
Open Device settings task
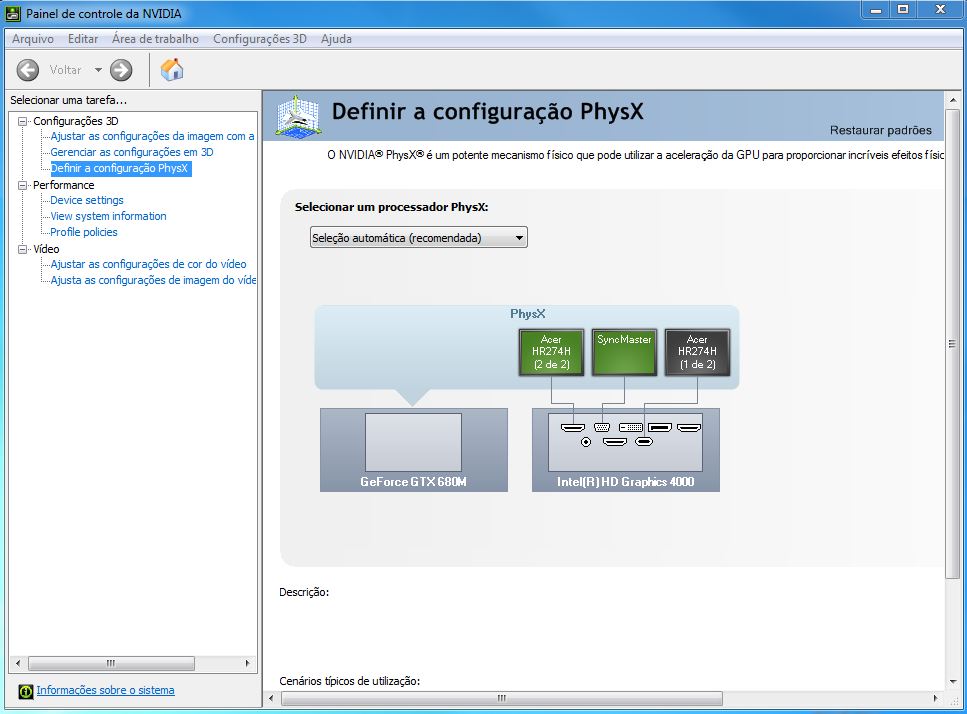coord(87,200)
